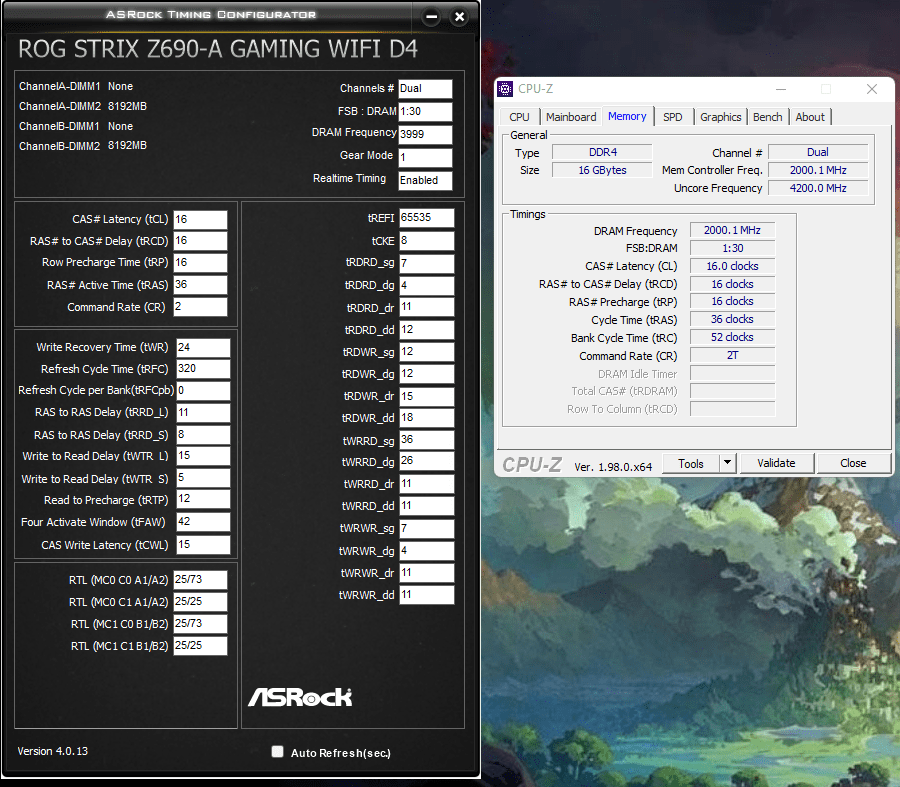Go to the About tab in CPU-Z
Viewport: 900px width, 787px height.
tap(810, 117)
